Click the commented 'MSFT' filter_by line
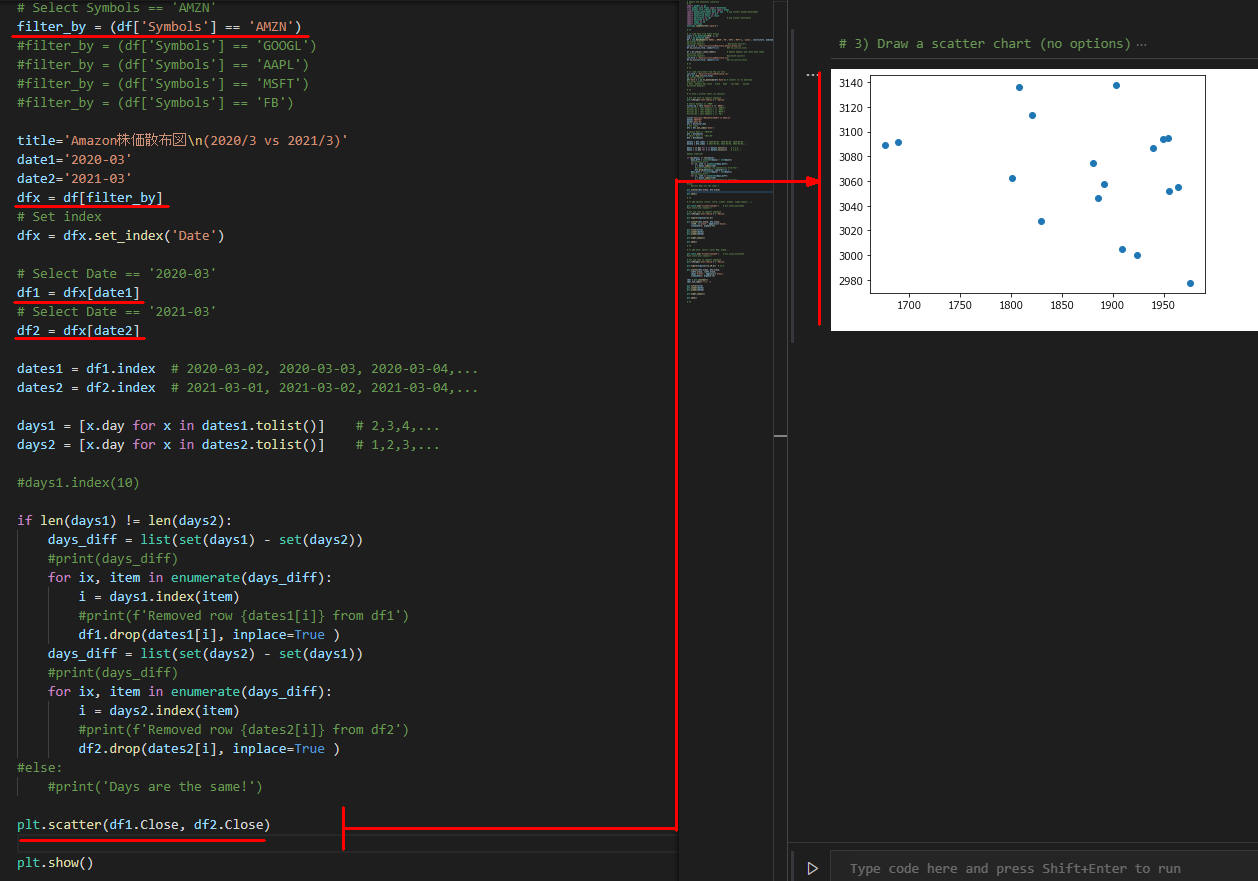1258x881 pixels. click(x=163, y=83)
